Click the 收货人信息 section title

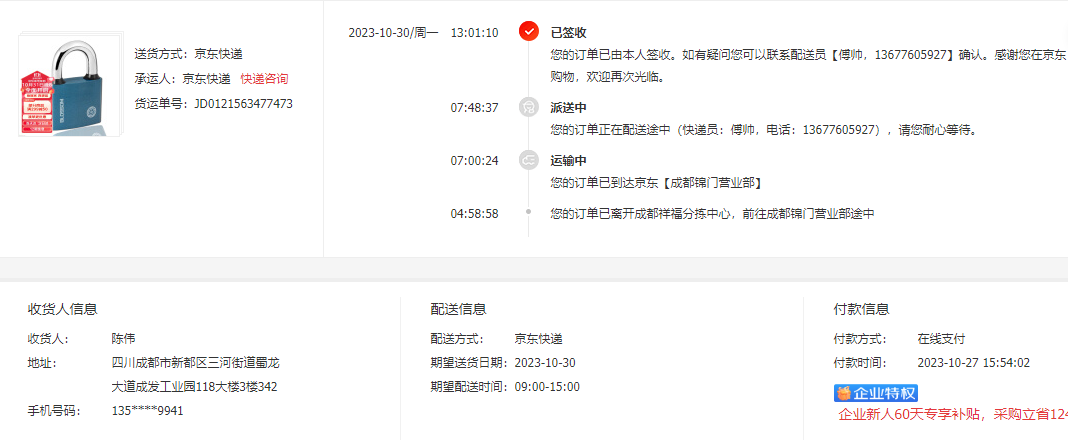click(x=63, y=309)
